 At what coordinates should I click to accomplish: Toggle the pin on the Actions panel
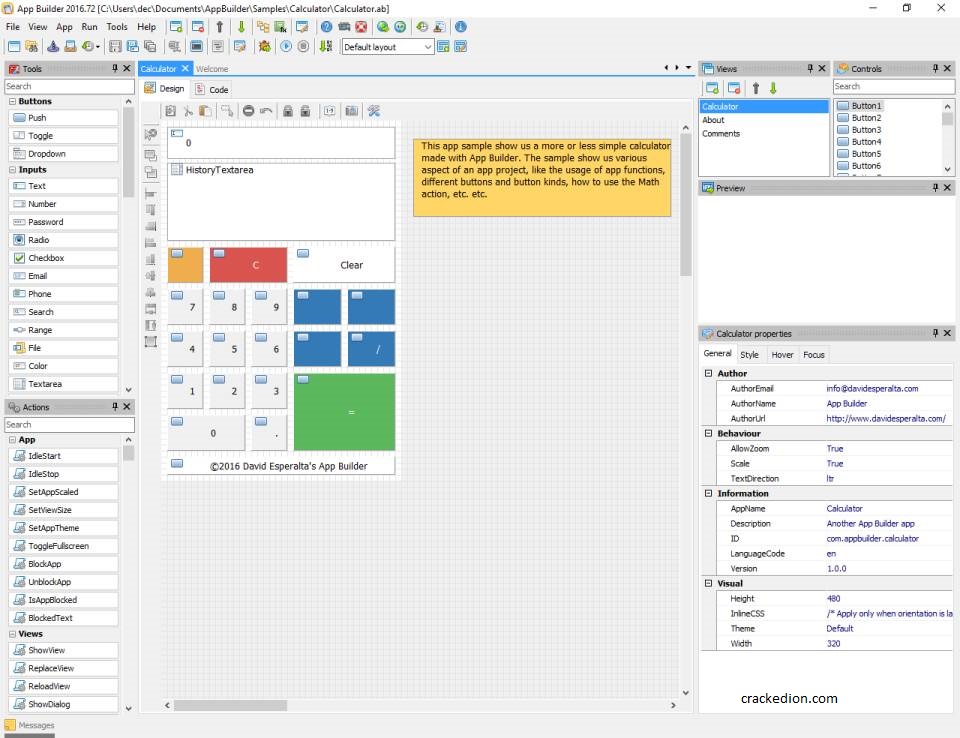pos(115,407)
